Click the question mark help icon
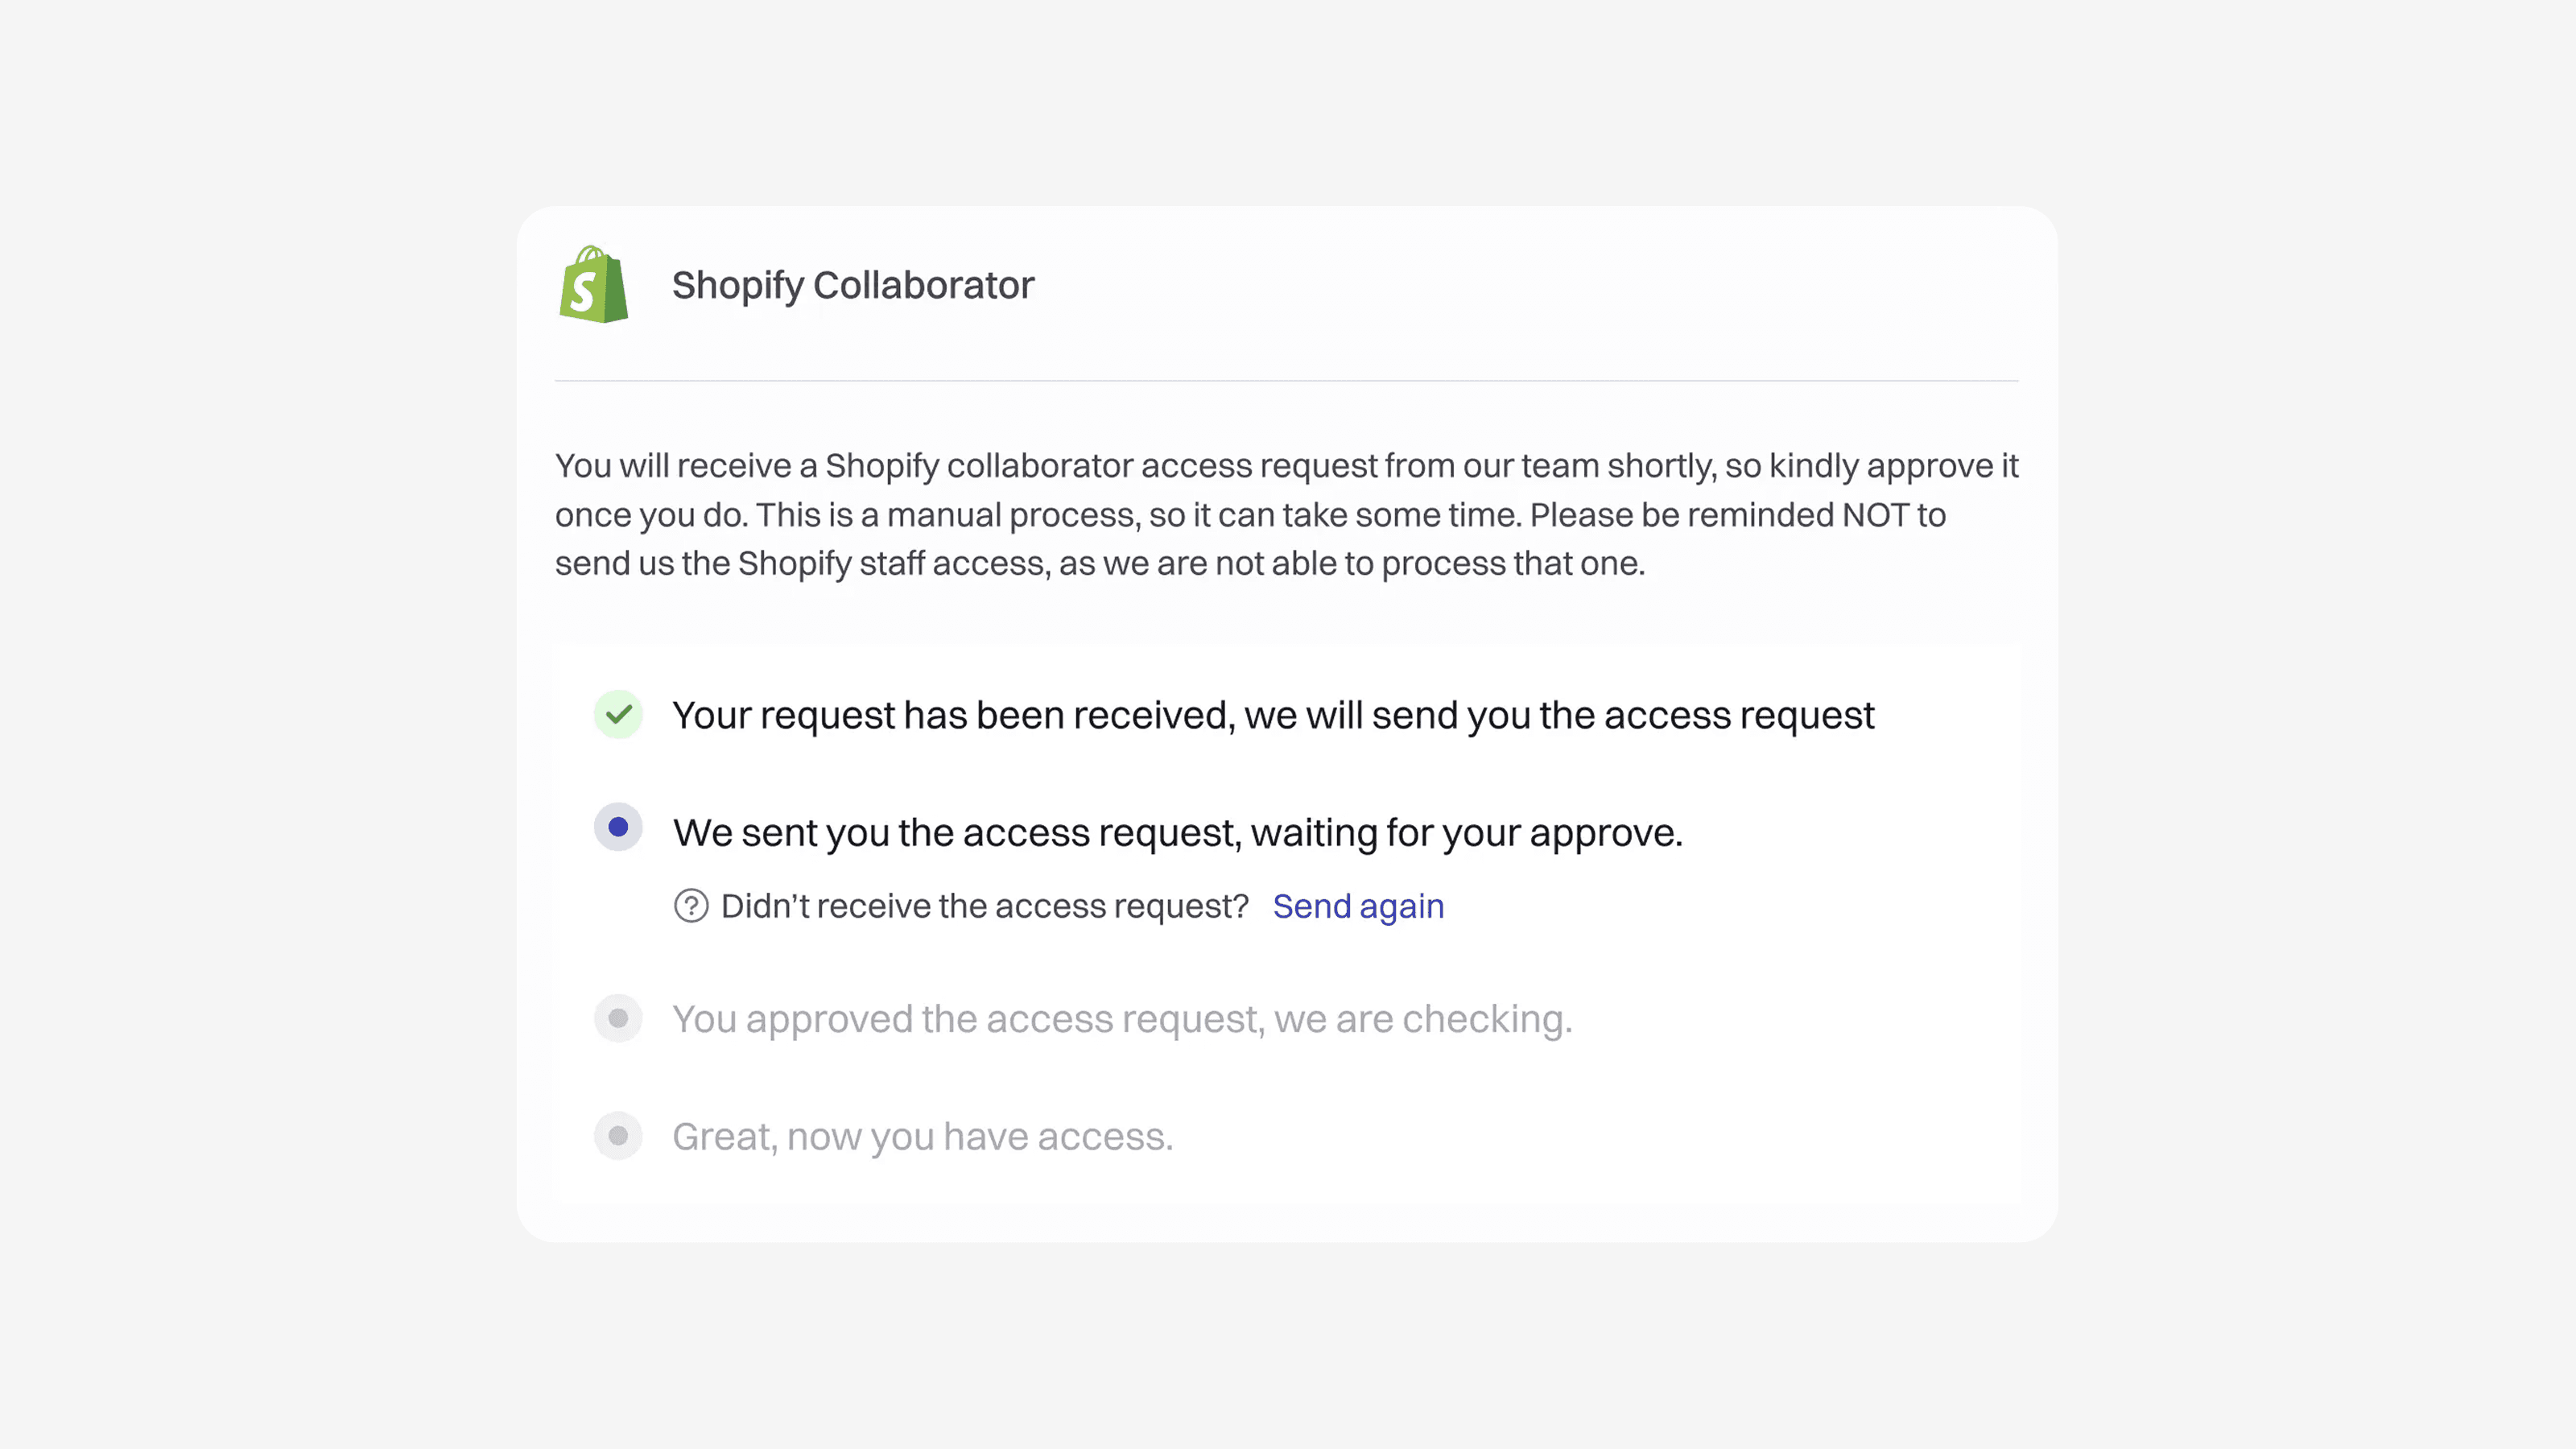The width and height of the screenshot is (2576, 1449). [691, 906]
